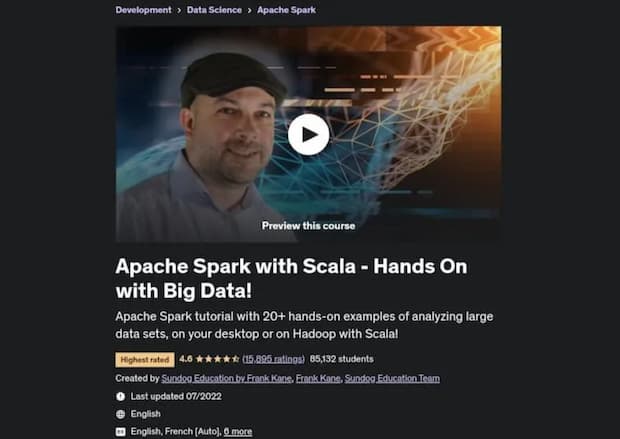
Task: Click the 4.6 rating score
Action: pyautogui.click(x=185, y=359)
